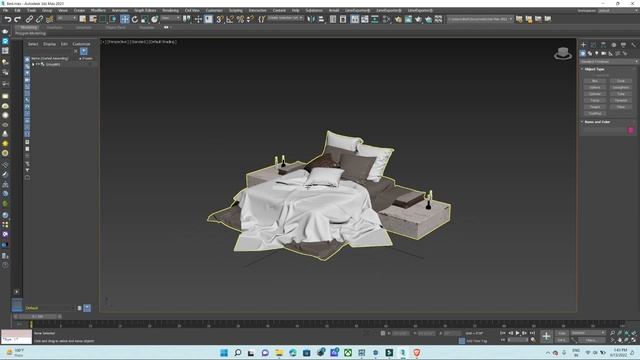Click the Play Animation button
The height and width of the screenshot is (360, 640).
(x=518, y=333)
